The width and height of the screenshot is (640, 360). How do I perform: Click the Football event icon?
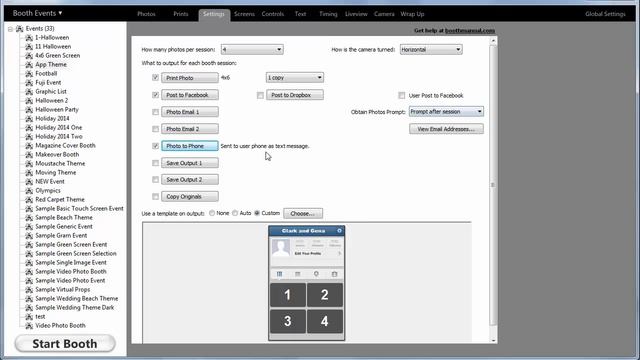pos(29,73)
